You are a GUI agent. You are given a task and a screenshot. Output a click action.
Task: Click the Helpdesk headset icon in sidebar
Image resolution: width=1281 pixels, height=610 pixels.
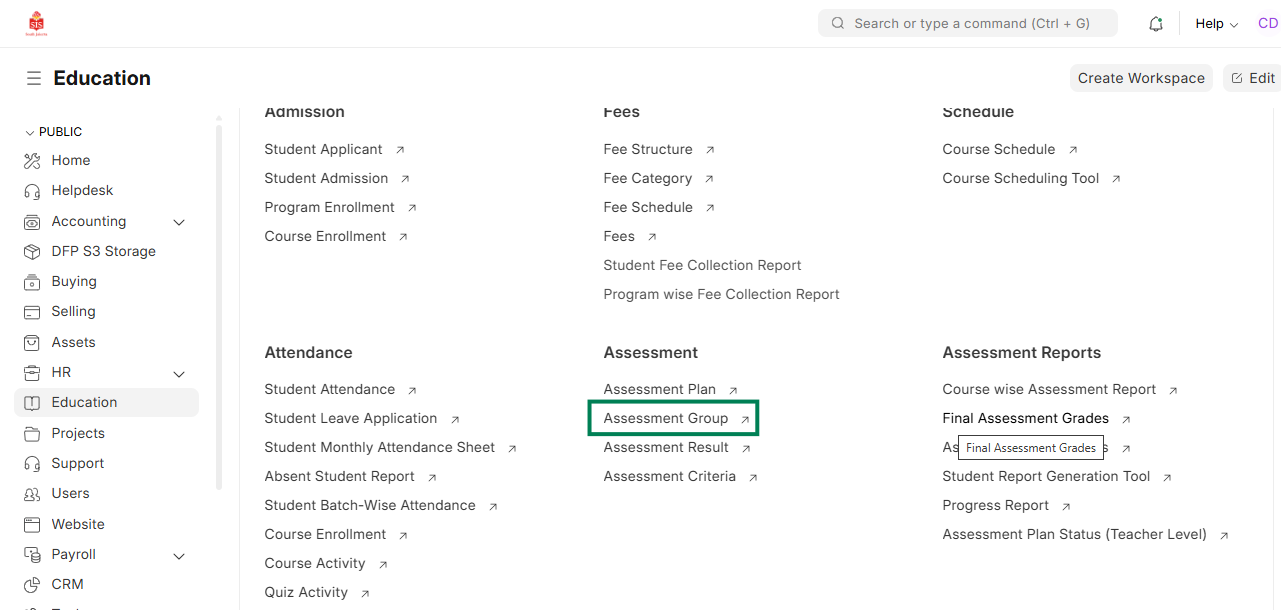coord(32,190)
